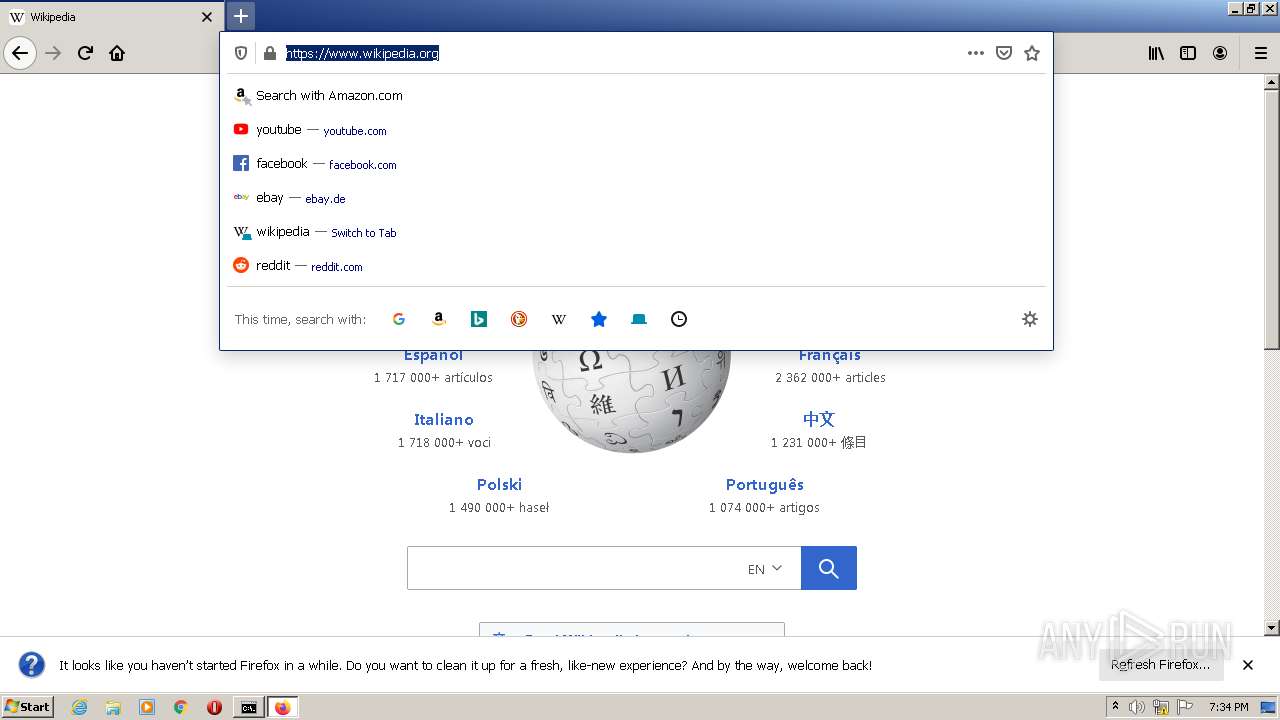Open Opera from the taskbar

(x=214, y=707)
